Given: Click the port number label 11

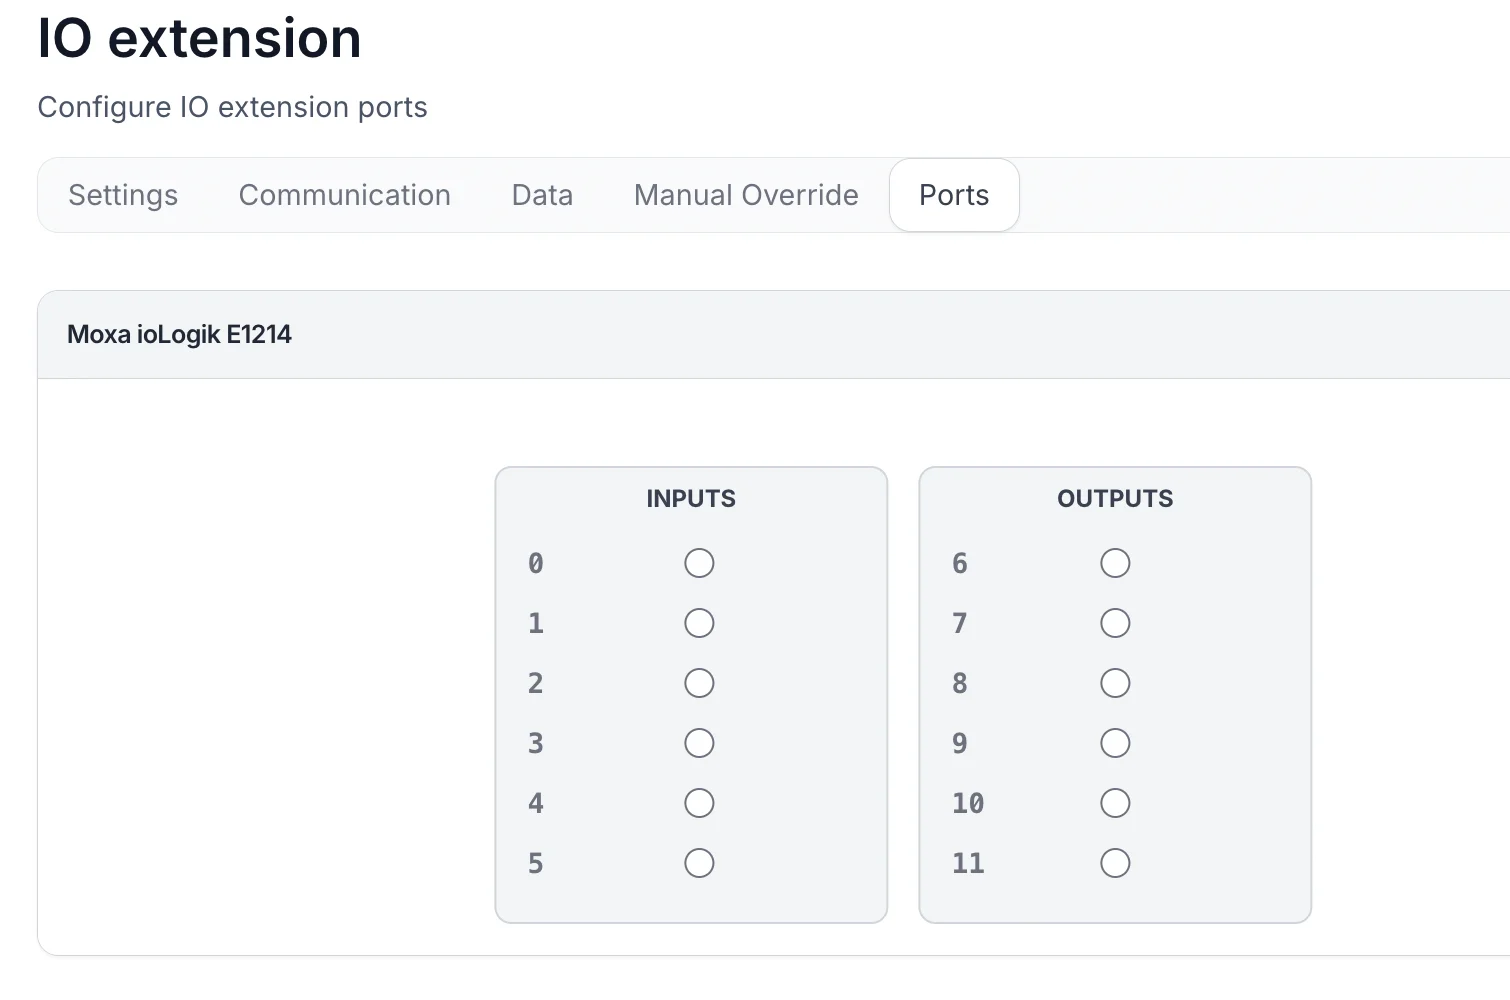Looking at the screenshot, I should click(968, 863).
